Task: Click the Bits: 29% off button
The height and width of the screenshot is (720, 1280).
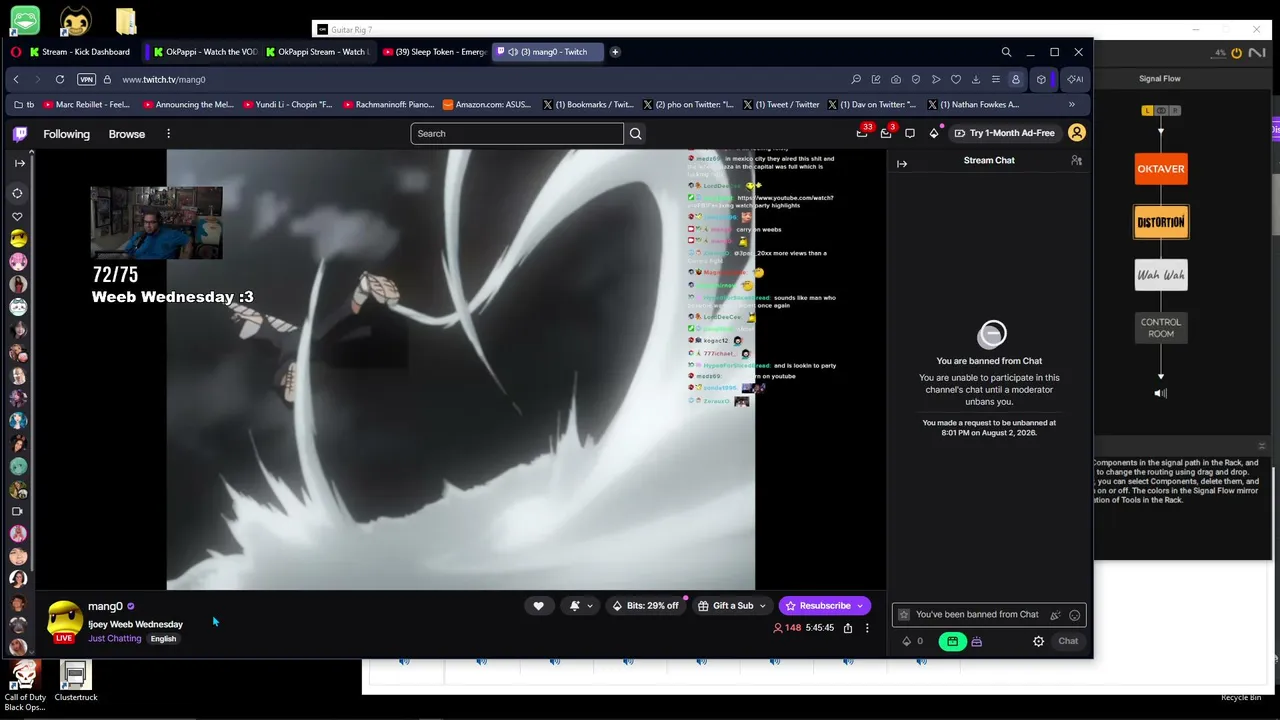Action: [646, 605]
